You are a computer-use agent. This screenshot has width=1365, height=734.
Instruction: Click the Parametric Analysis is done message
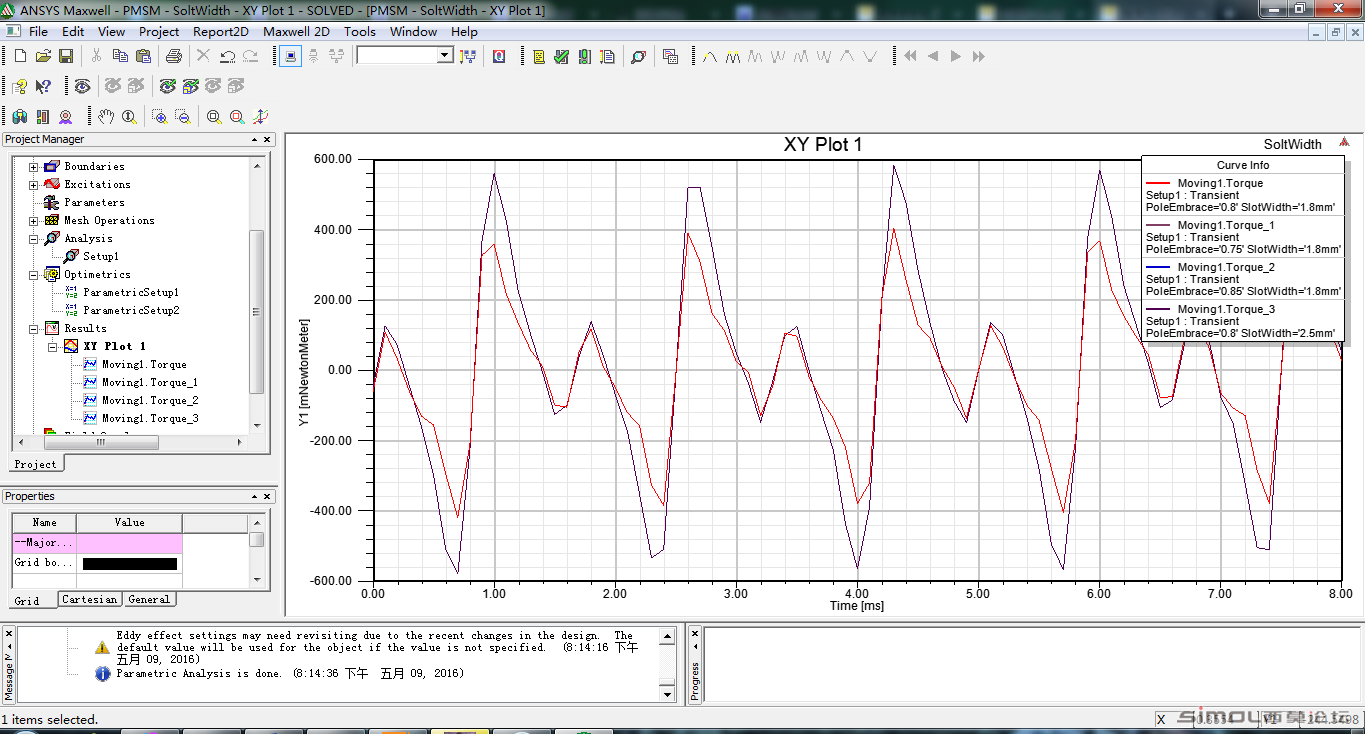(289, 674)
